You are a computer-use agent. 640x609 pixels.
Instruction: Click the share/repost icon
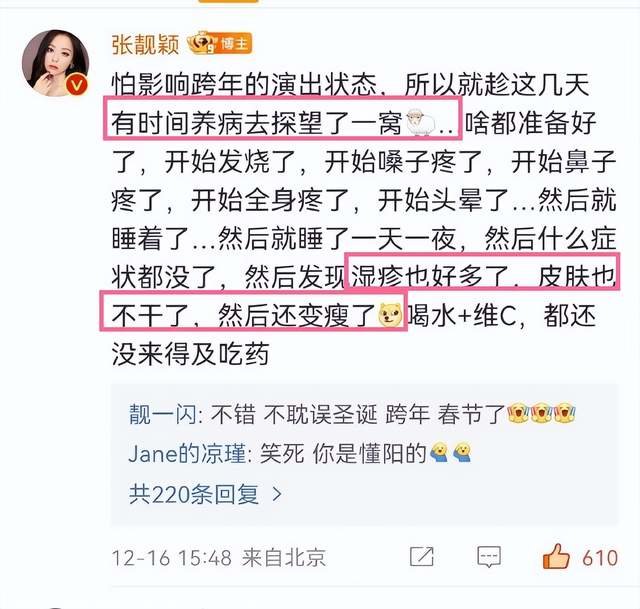421,557
